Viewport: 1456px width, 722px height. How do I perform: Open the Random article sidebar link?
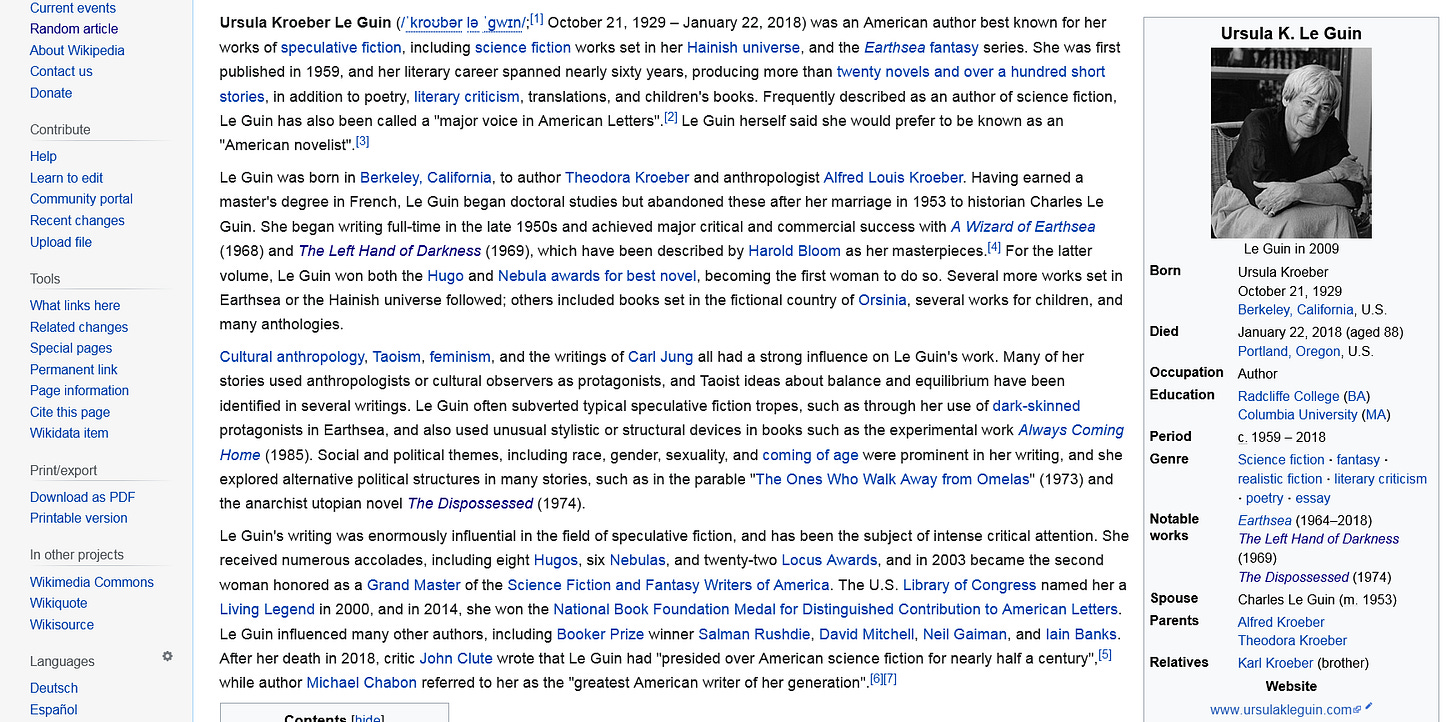[x=74, y=29]
